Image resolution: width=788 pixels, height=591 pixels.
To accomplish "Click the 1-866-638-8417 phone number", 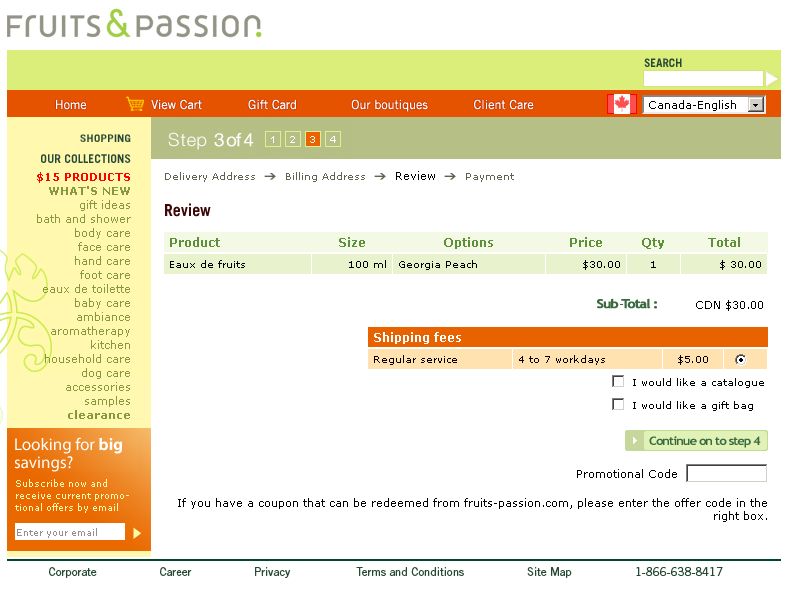I will click(679, 572).
